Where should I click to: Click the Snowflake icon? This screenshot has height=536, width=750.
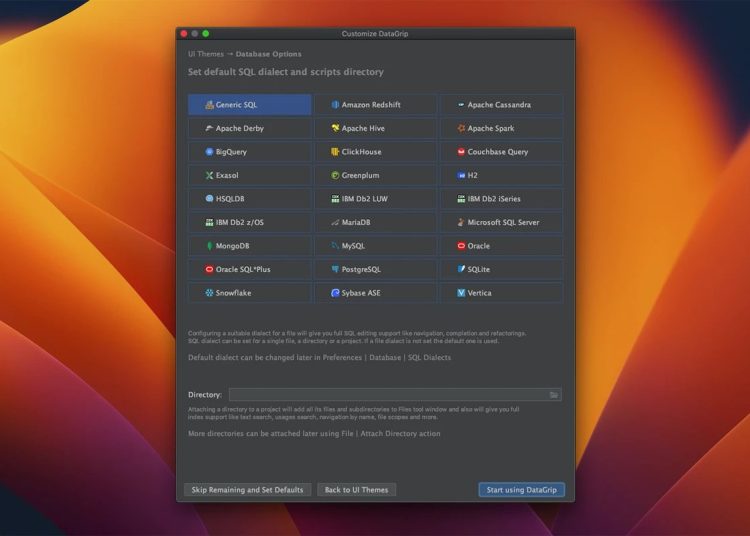point(210,293)
